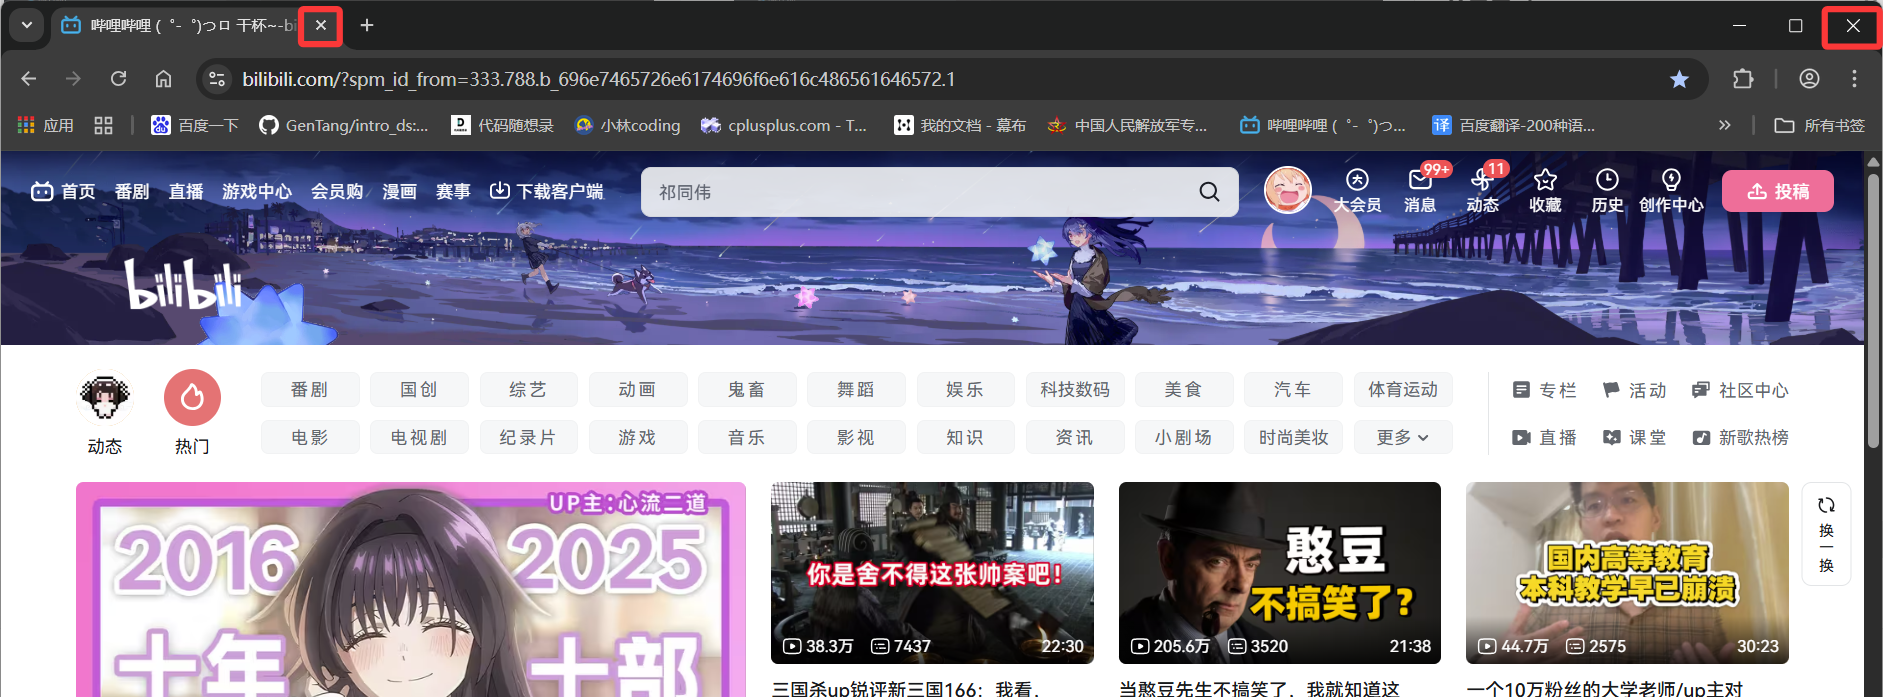This screenshot has height=697, width=1883.
Task: Open 会员购 in the top navigation
Action: pyautogui.click(x=337, y=191)
